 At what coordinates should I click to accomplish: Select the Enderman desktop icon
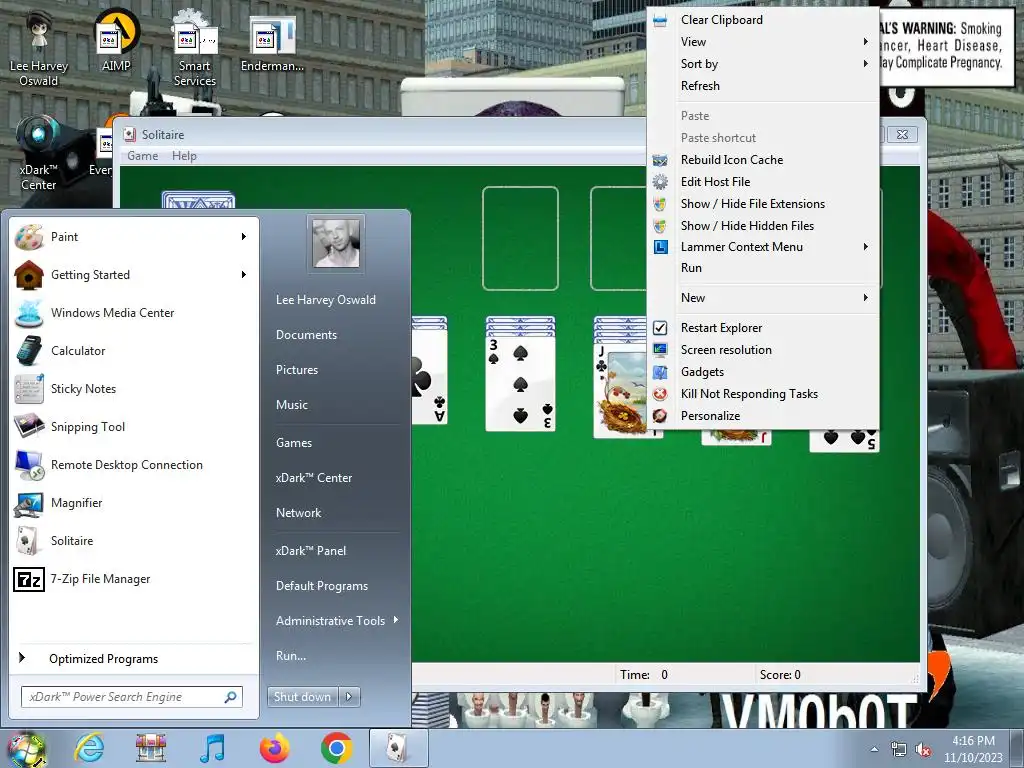(272, 43)
